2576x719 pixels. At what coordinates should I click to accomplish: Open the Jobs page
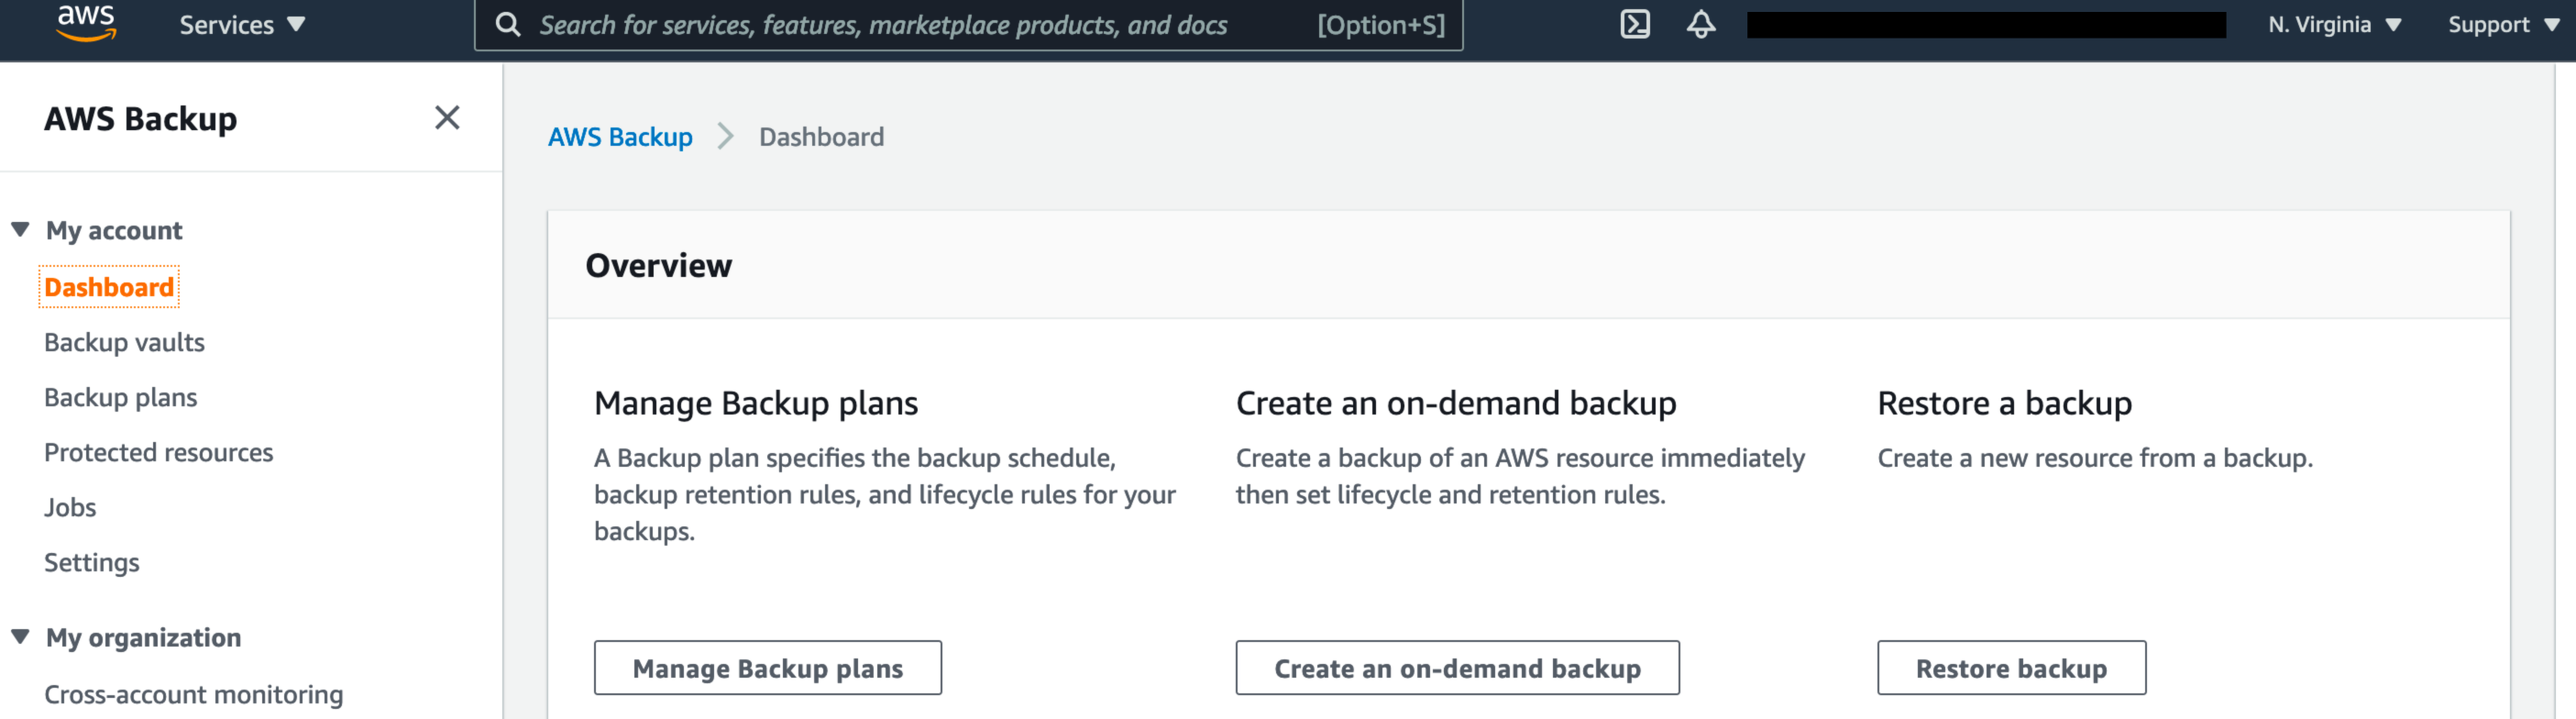(70, 507)
